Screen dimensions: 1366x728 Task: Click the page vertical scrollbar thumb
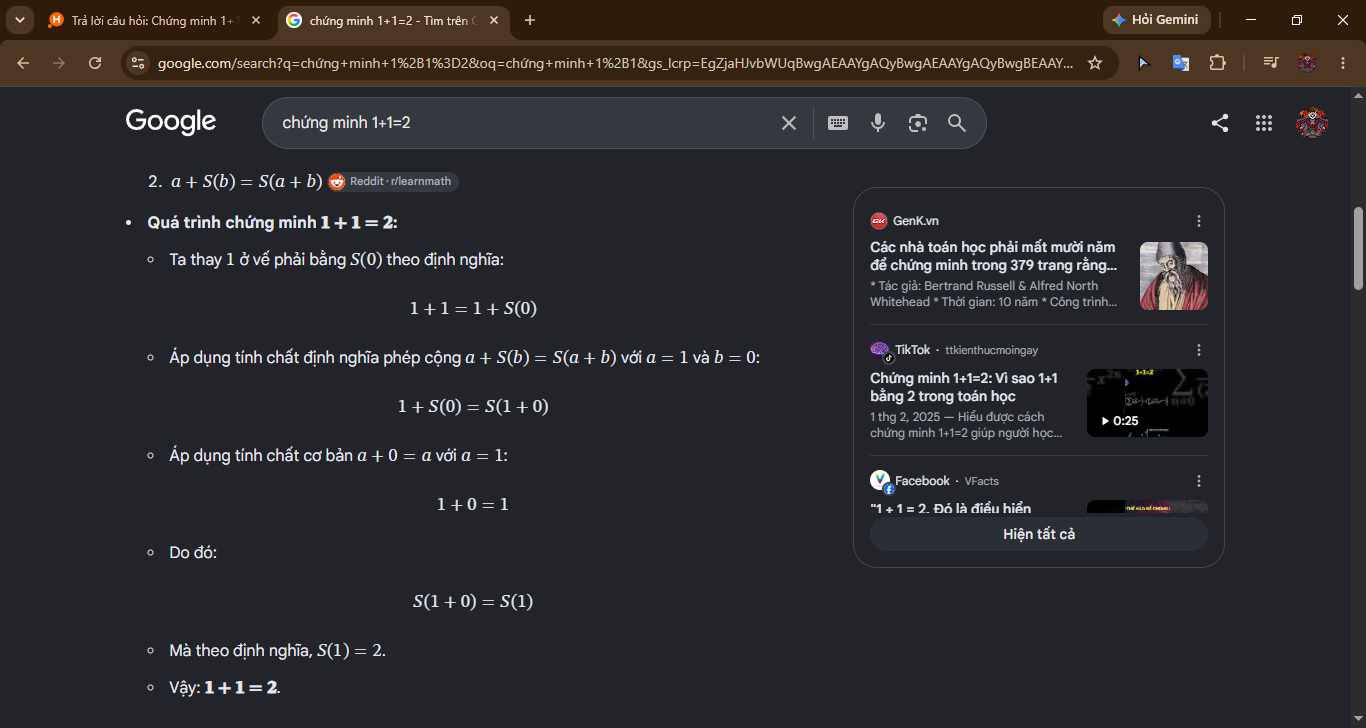(x=1358, y=247)
